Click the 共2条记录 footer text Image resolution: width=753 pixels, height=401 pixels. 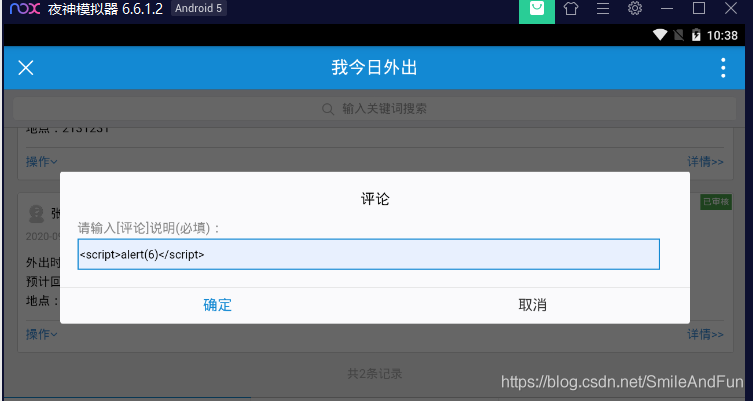[375, 374]
